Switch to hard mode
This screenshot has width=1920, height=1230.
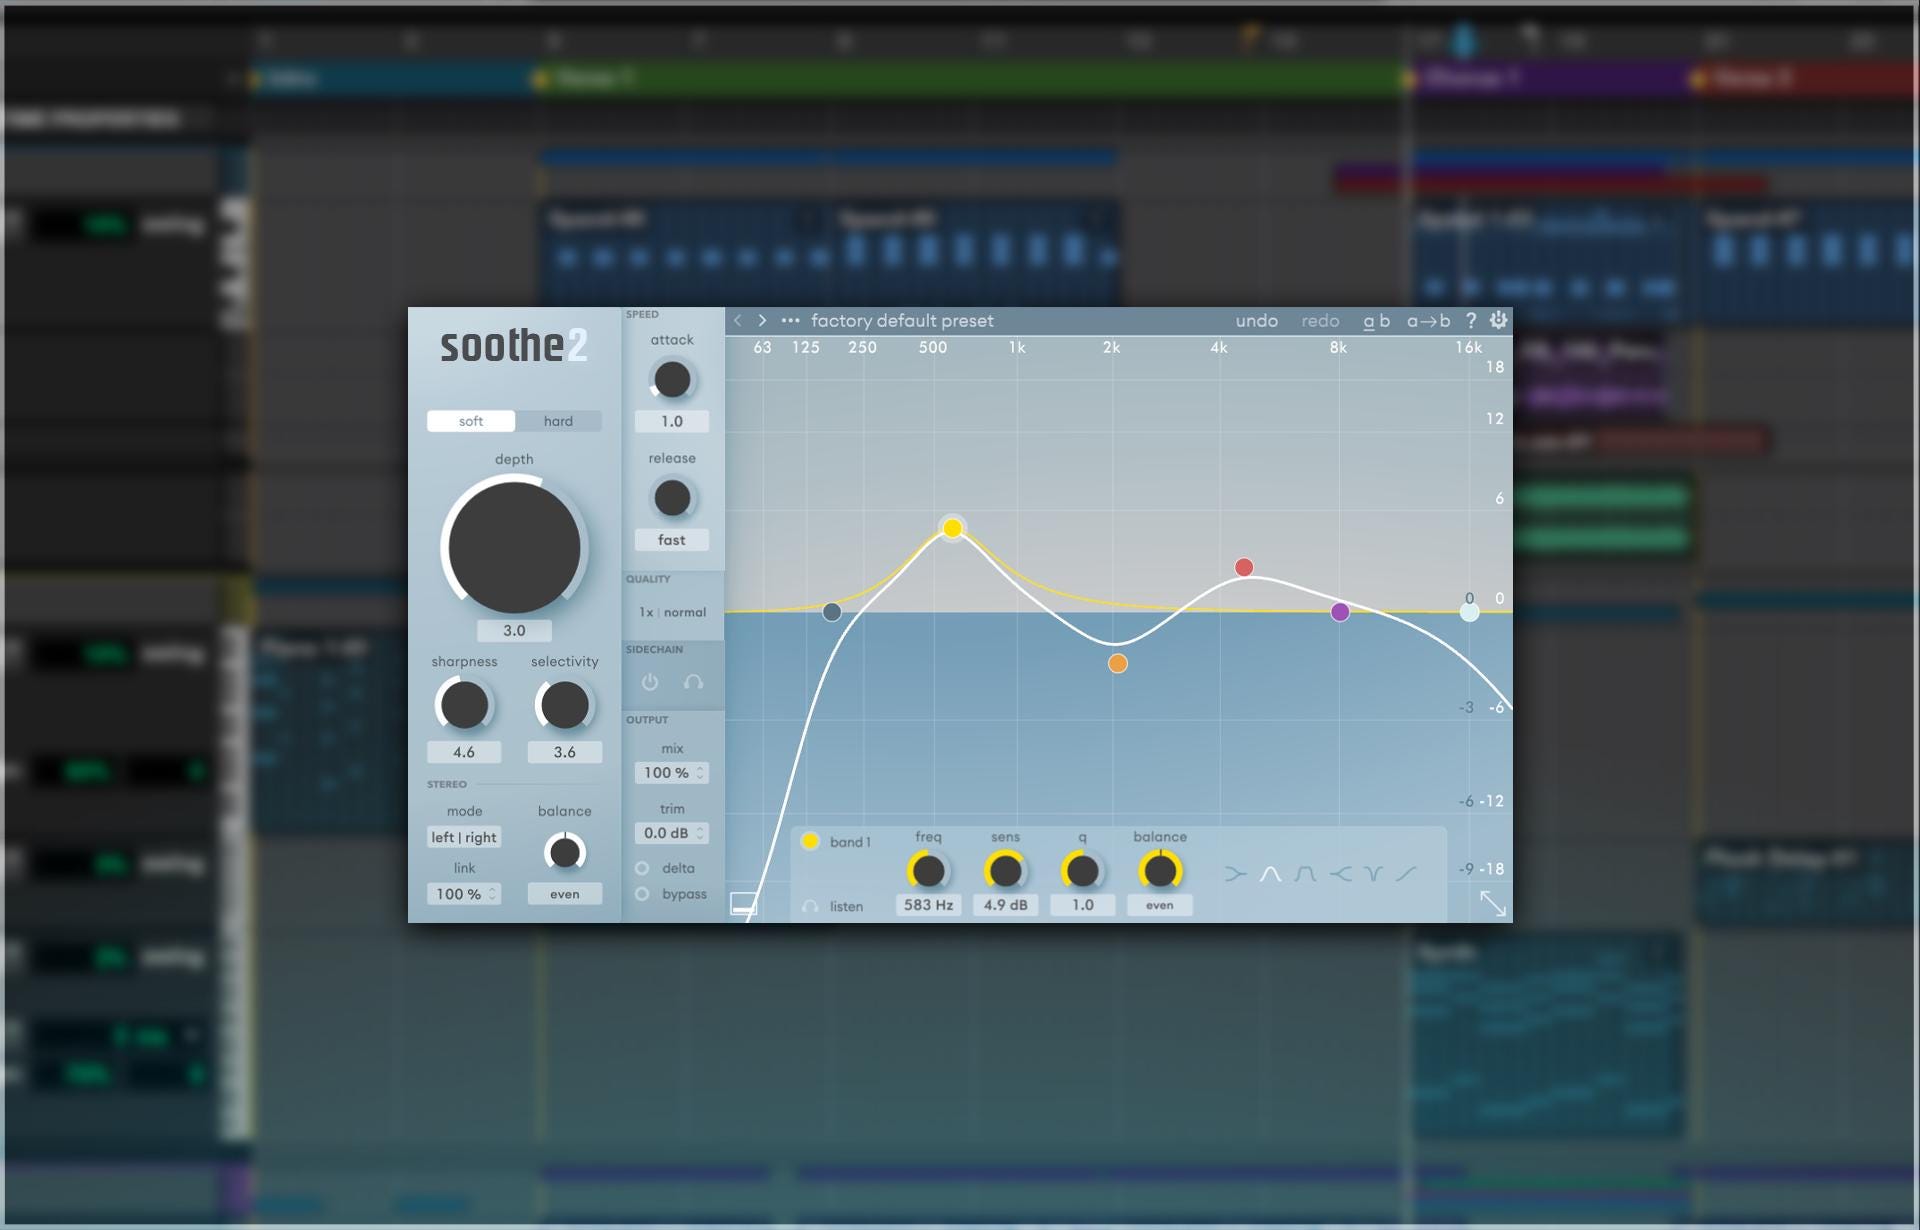pyautogui.click(x=558, y=421)
